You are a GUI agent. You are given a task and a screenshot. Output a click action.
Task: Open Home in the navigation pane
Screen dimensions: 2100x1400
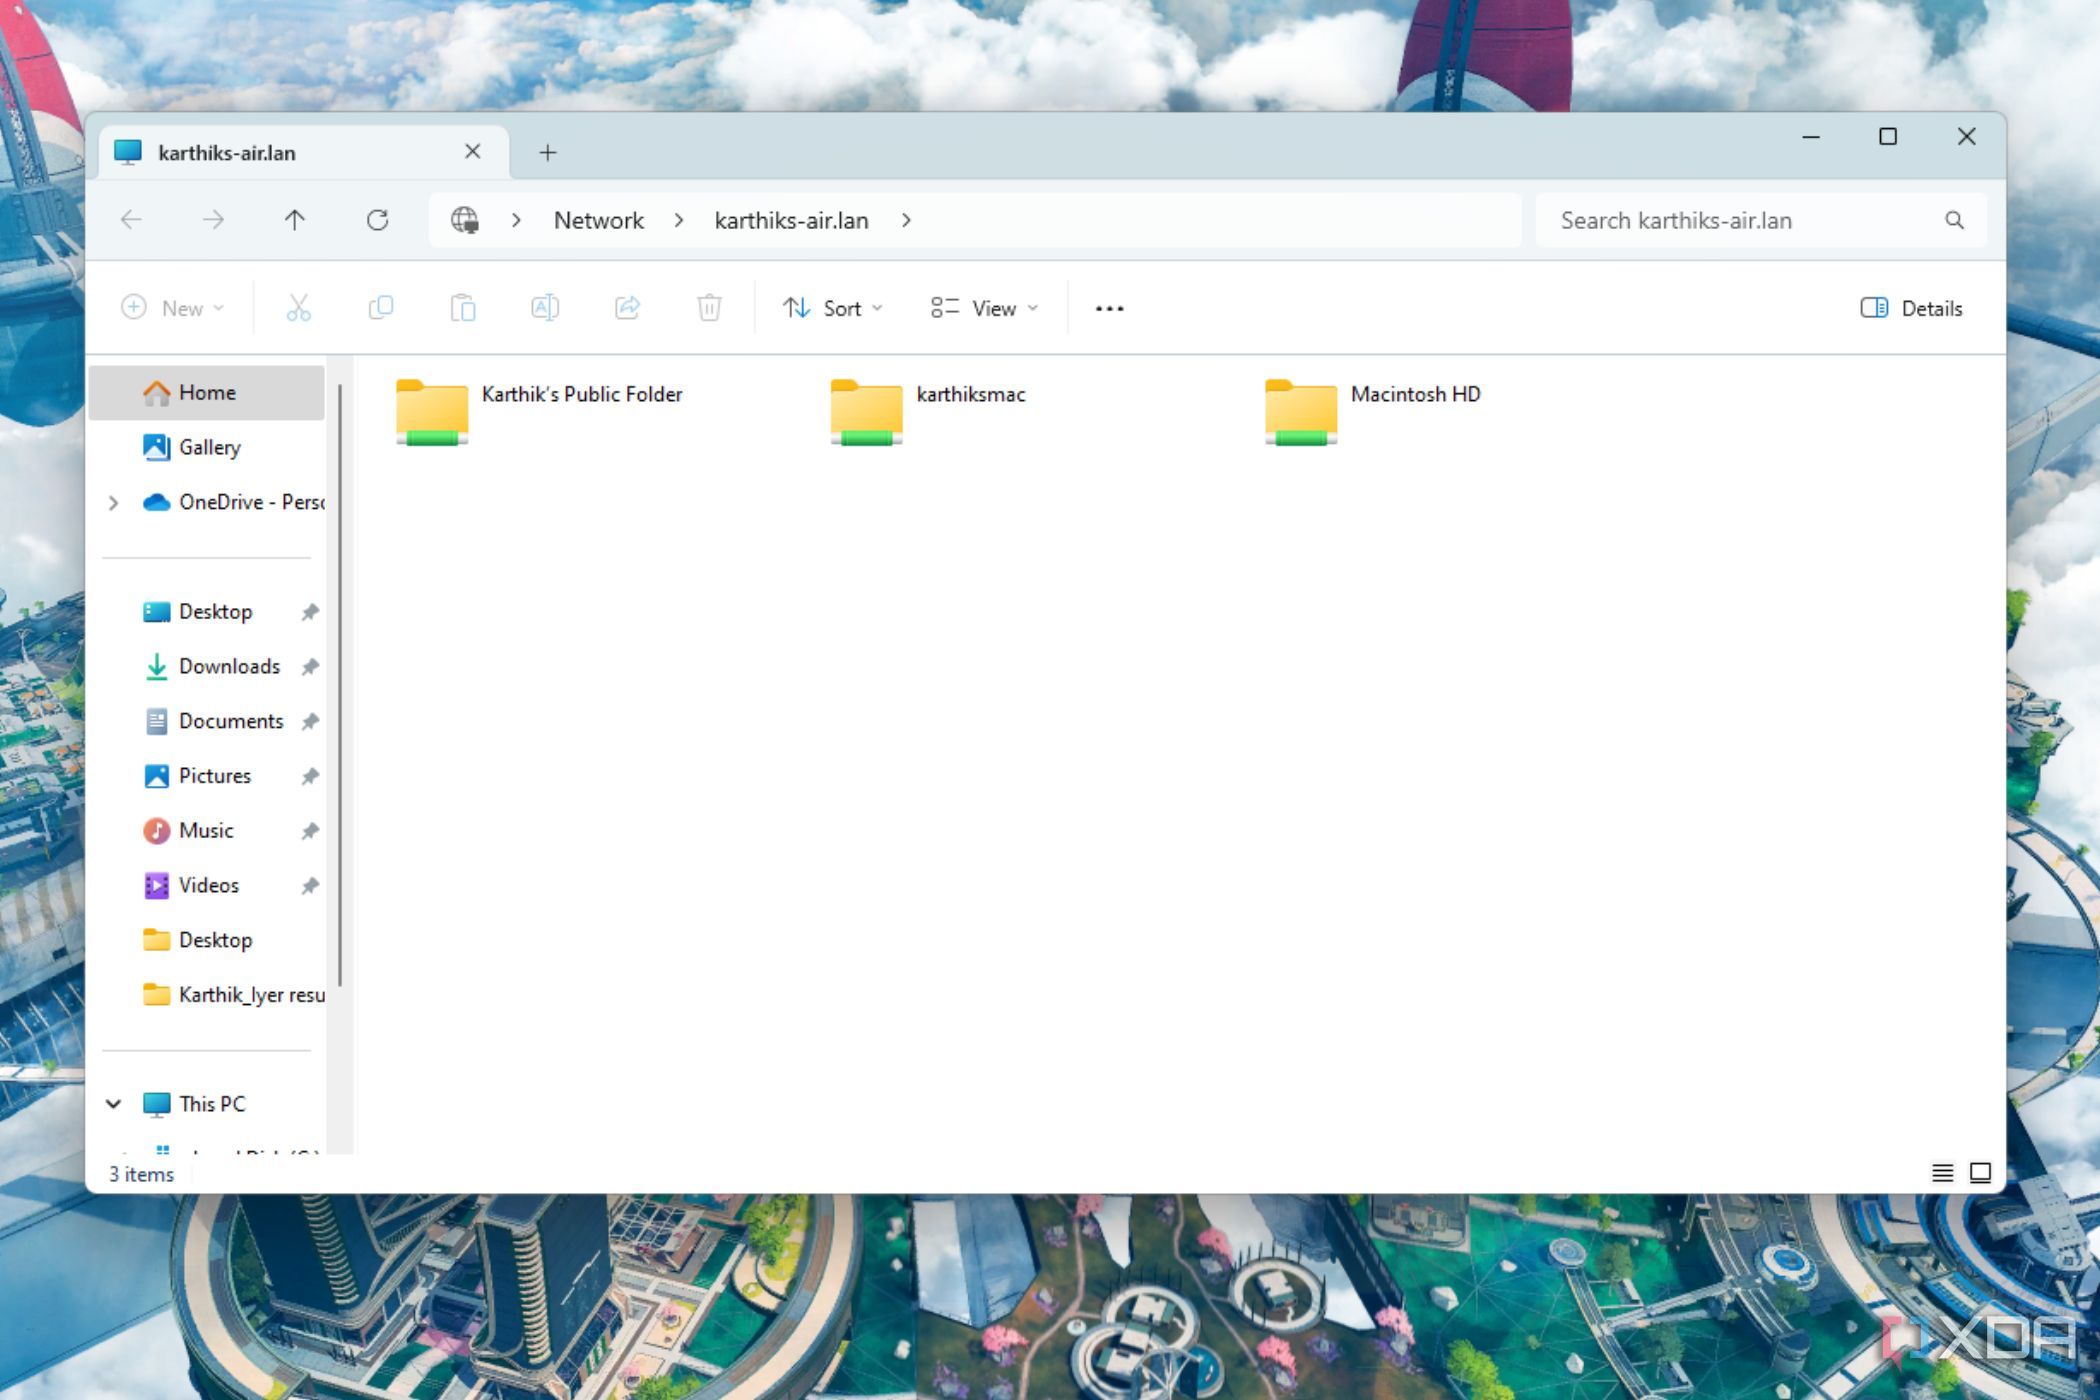208,392
